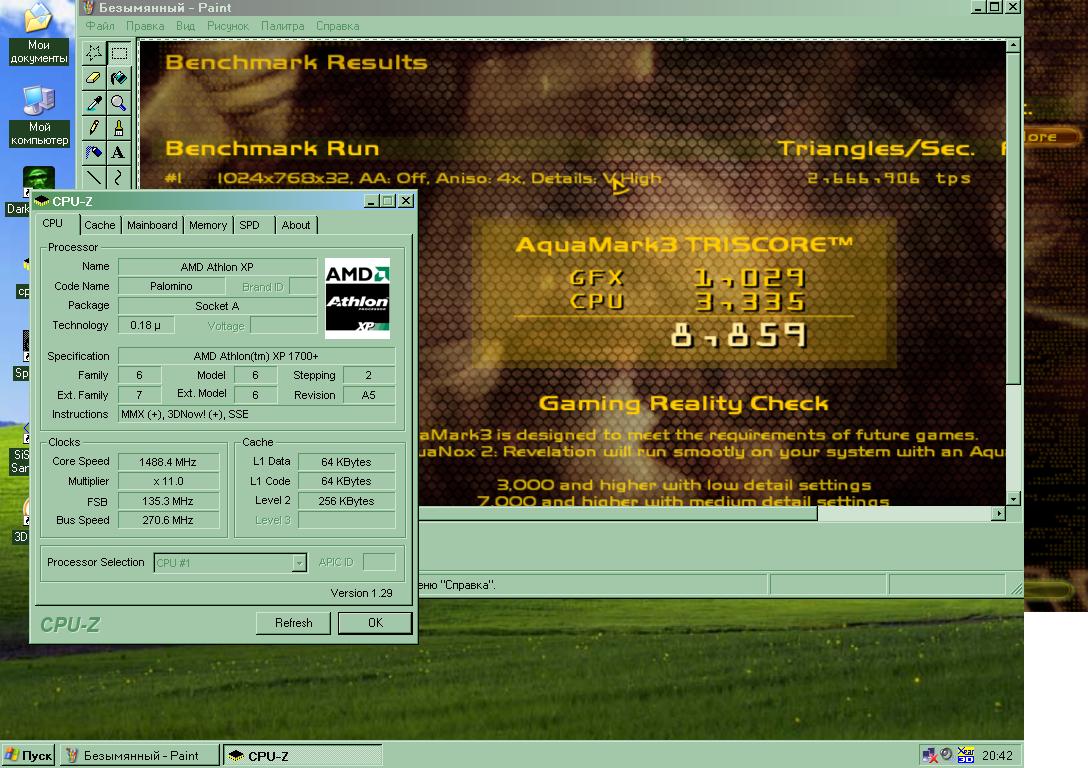Select the Magnifier tool in Paint

tap(119, 103)
